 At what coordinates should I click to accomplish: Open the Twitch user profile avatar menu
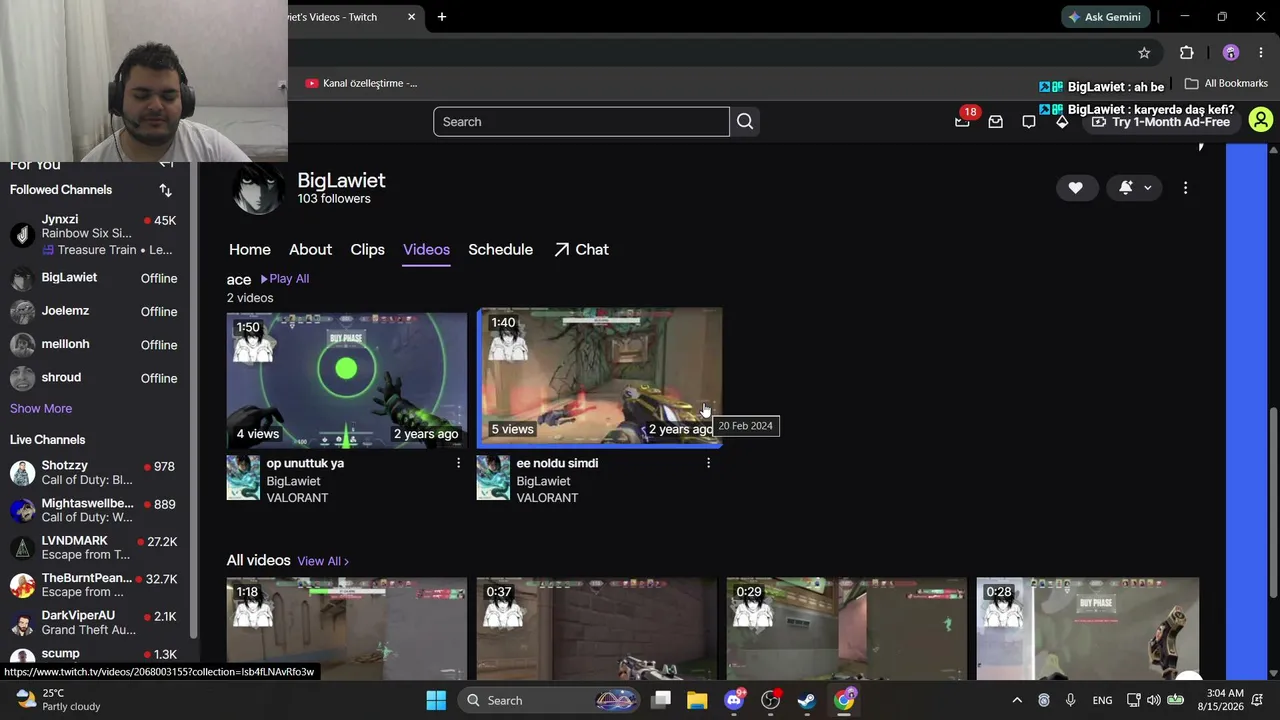click(1260, 121)
